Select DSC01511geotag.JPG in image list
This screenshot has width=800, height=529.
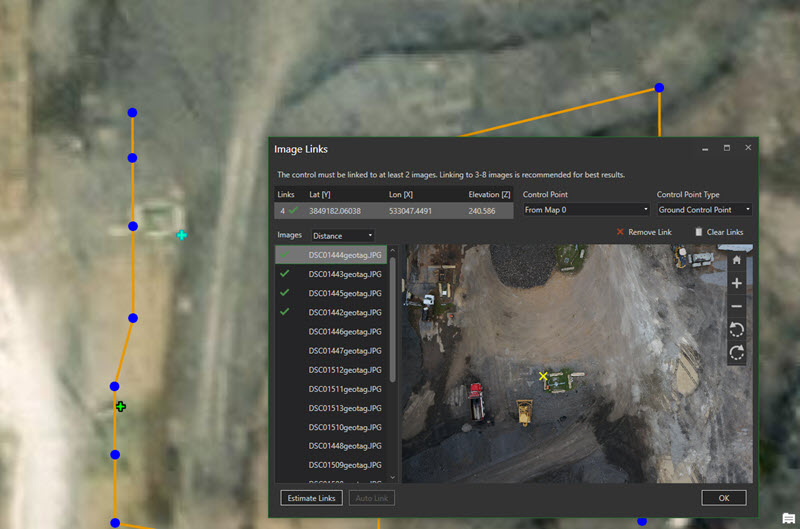pyautogui.click(x=331, y=389)
